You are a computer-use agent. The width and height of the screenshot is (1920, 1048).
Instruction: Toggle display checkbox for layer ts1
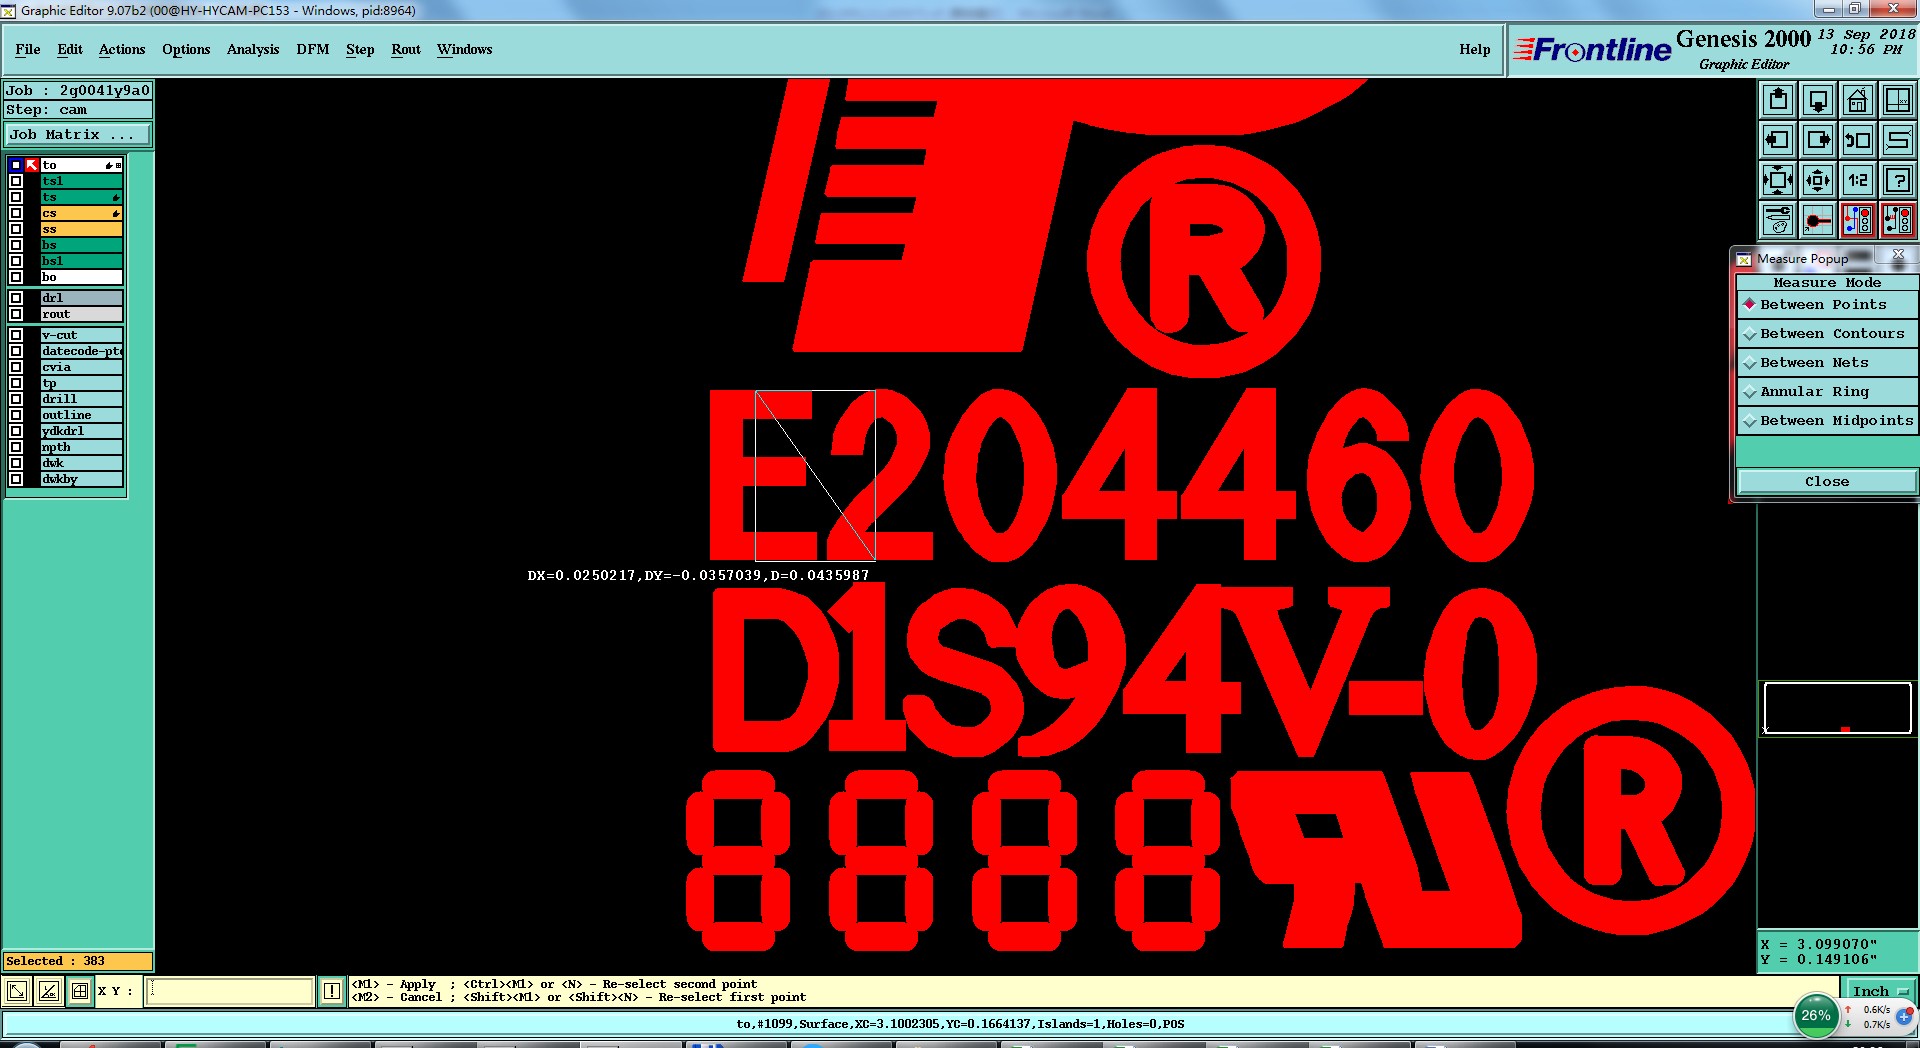tap(16, 181)
